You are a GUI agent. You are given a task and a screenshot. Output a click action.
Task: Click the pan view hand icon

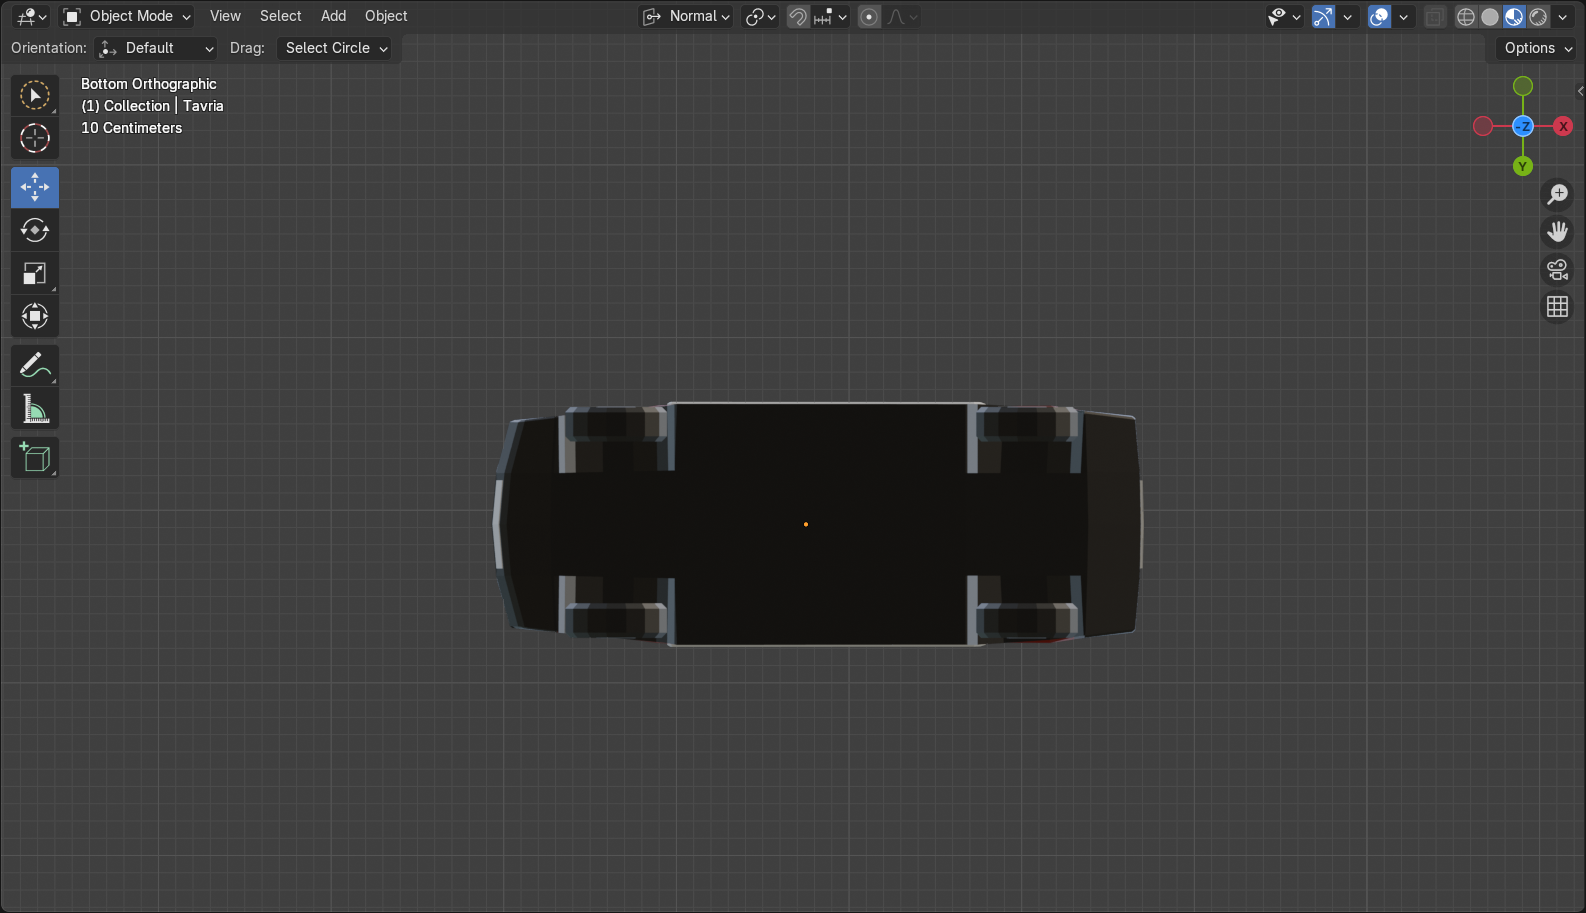(x=1557, y=232)
